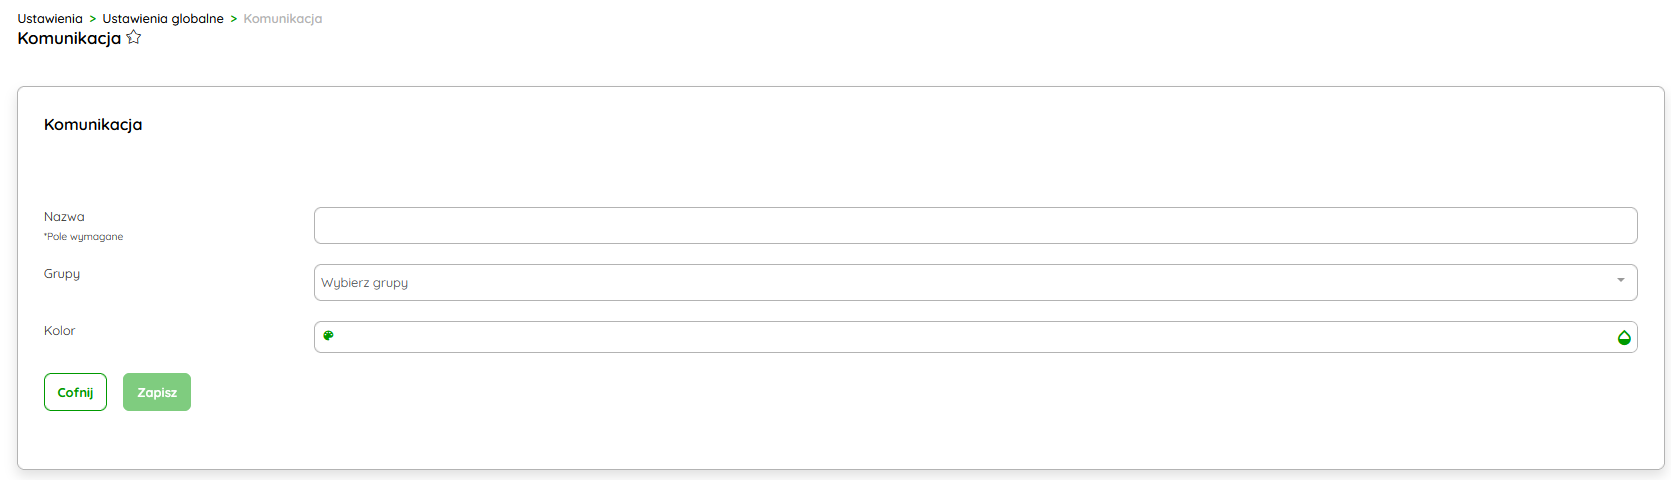The width and height of the screenshot is (1671, 480).
Task: Click inside the Kolor input field
Action: [x=975, y=337]
